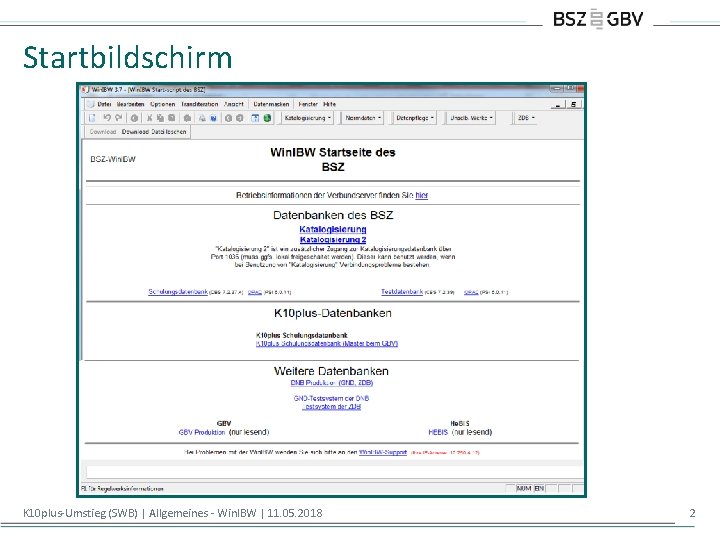Image resolution: width=720 pixels, height=540 pixels.
Task: Click the new document icon in the toolbar
Action: 92,118
